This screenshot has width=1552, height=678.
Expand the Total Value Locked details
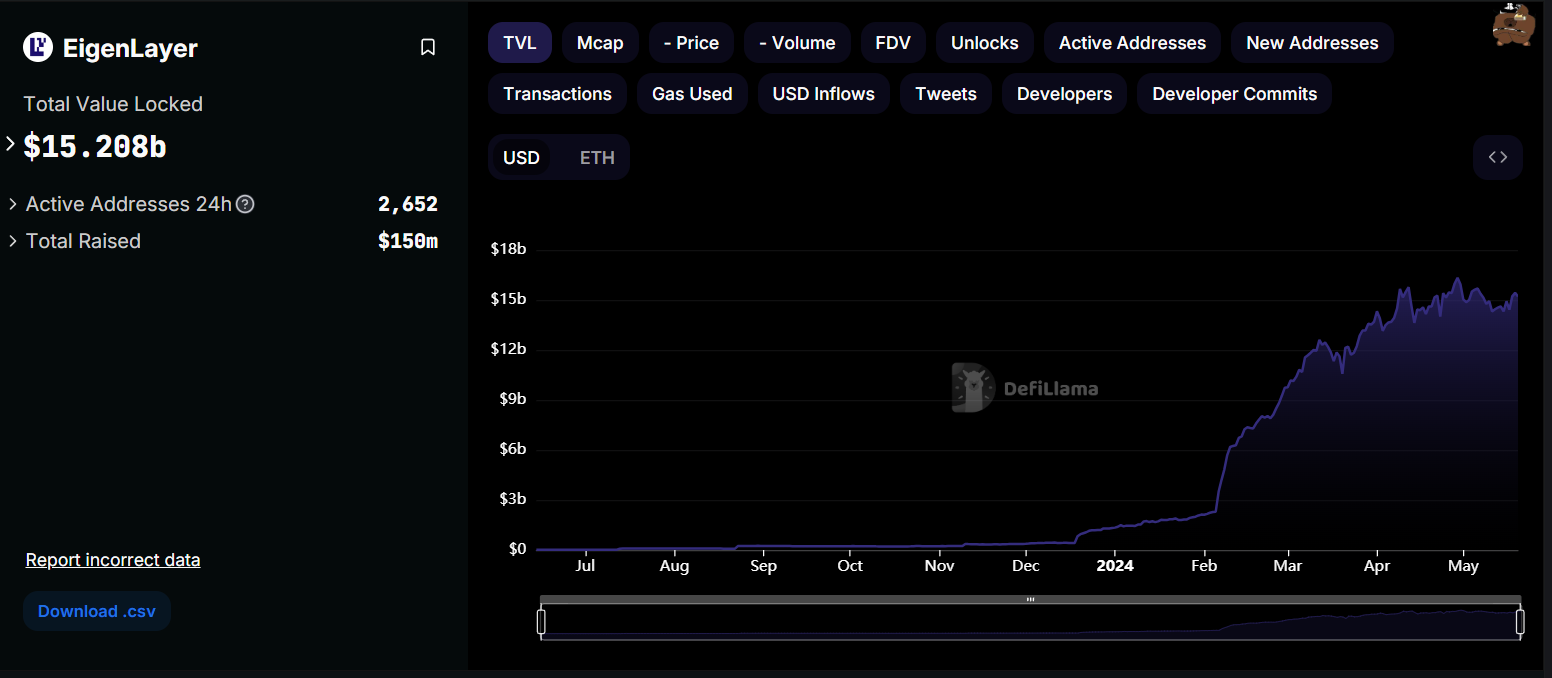9,144
